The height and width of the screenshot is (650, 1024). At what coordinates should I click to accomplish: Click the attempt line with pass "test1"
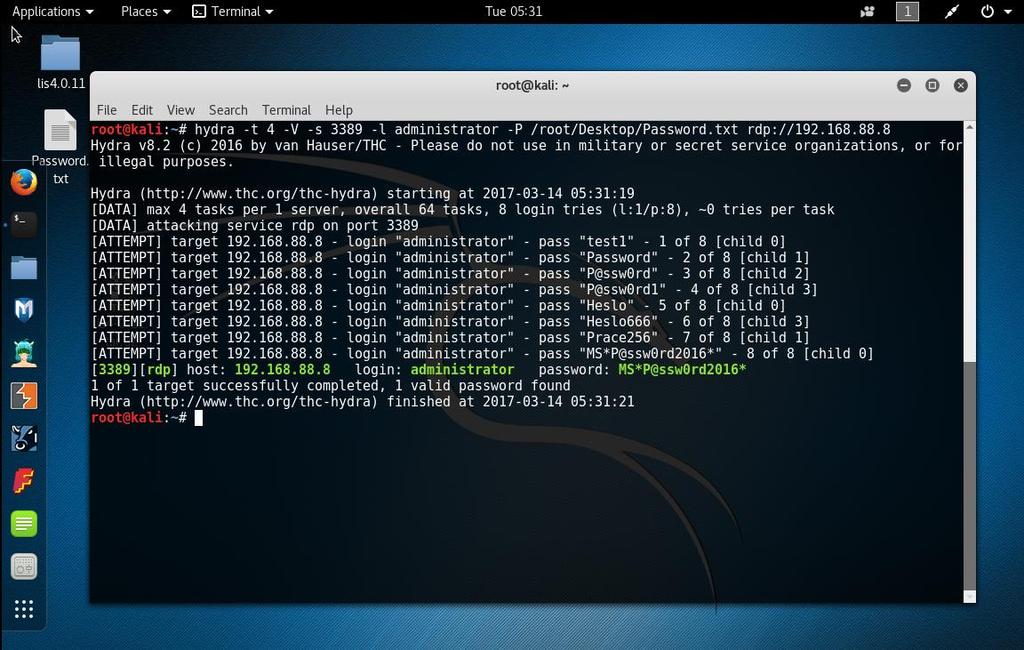coord(438,242)
